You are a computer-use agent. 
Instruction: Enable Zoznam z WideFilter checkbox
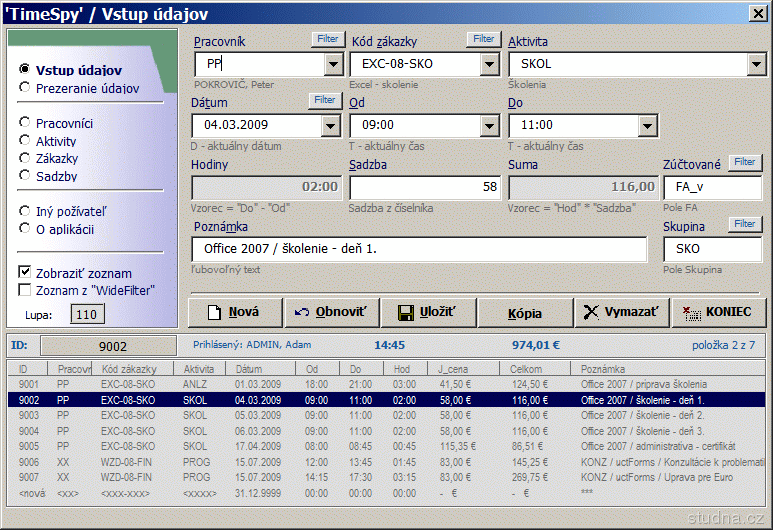click(x=25, y=290)
